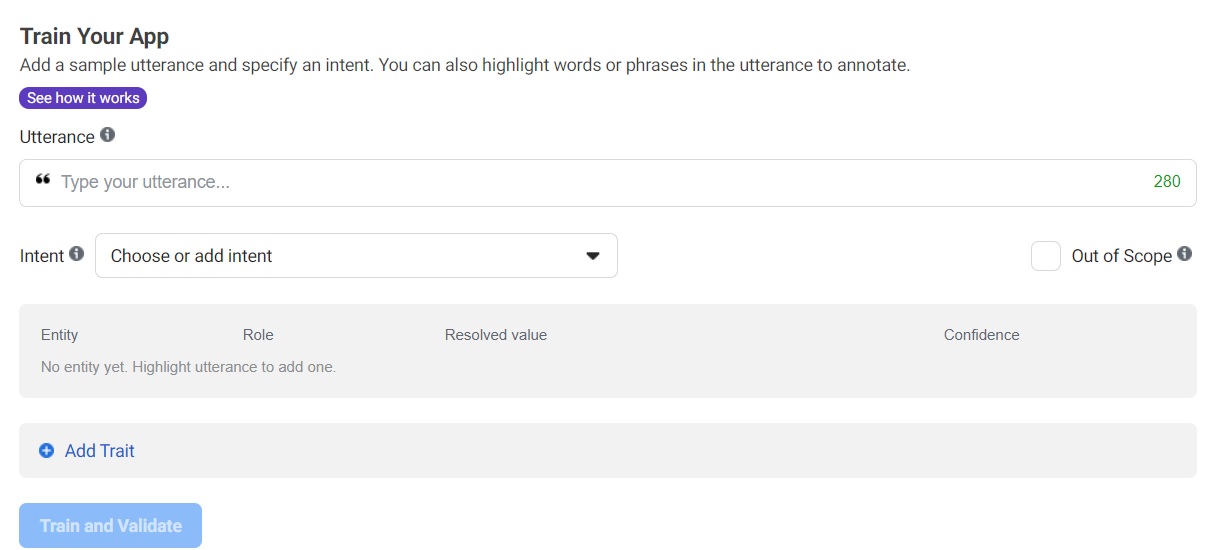This screenshot has height=550, width=1213.
Task: Click the Role column header
Action: (258, 335)
